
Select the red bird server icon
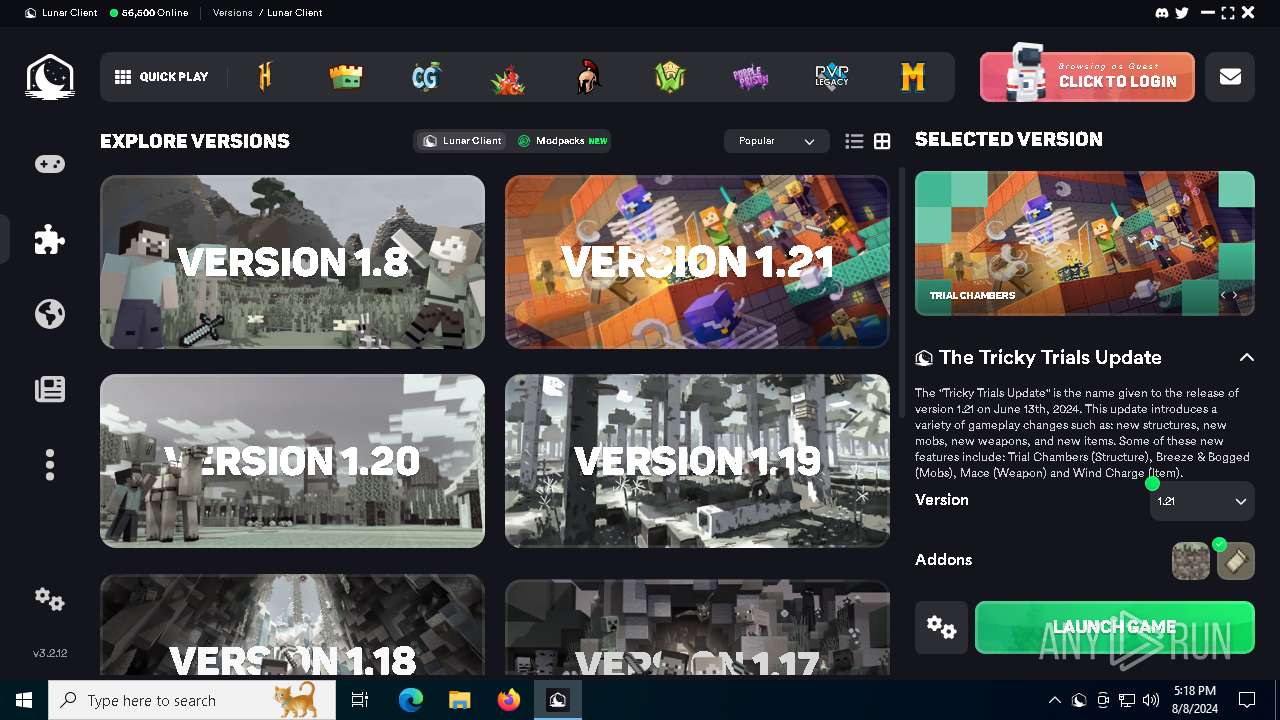pos(508,79)
